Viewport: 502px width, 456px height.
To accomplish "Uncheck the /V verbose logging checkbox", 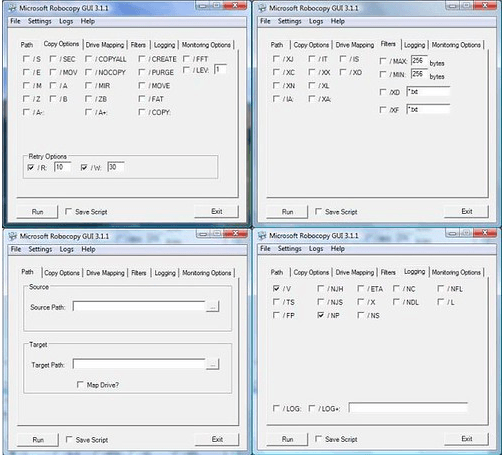I will coord(276,288).
